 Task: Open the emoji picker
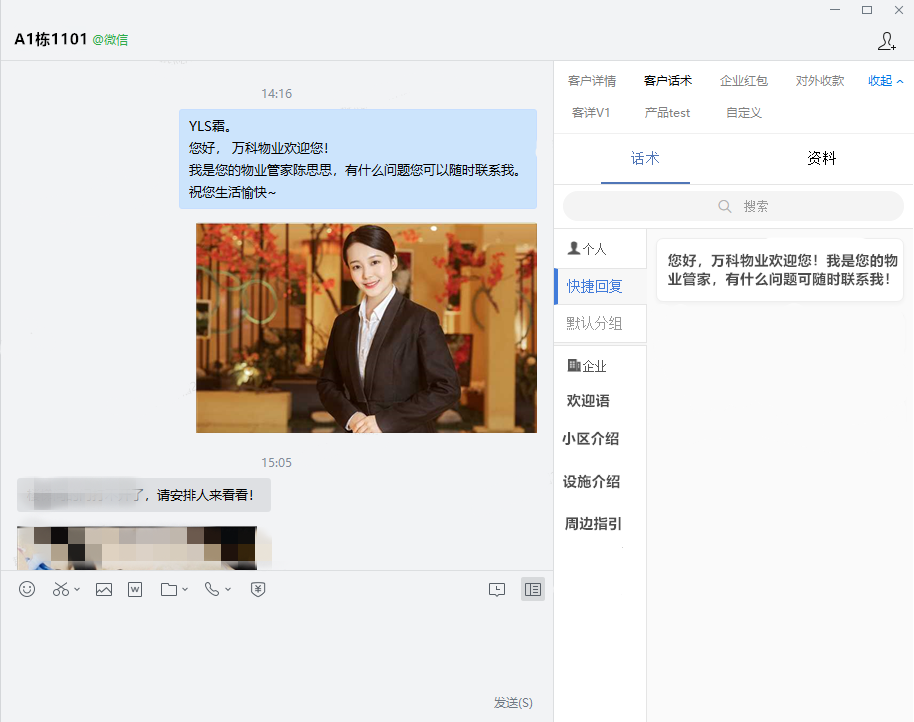coord(27,589)
